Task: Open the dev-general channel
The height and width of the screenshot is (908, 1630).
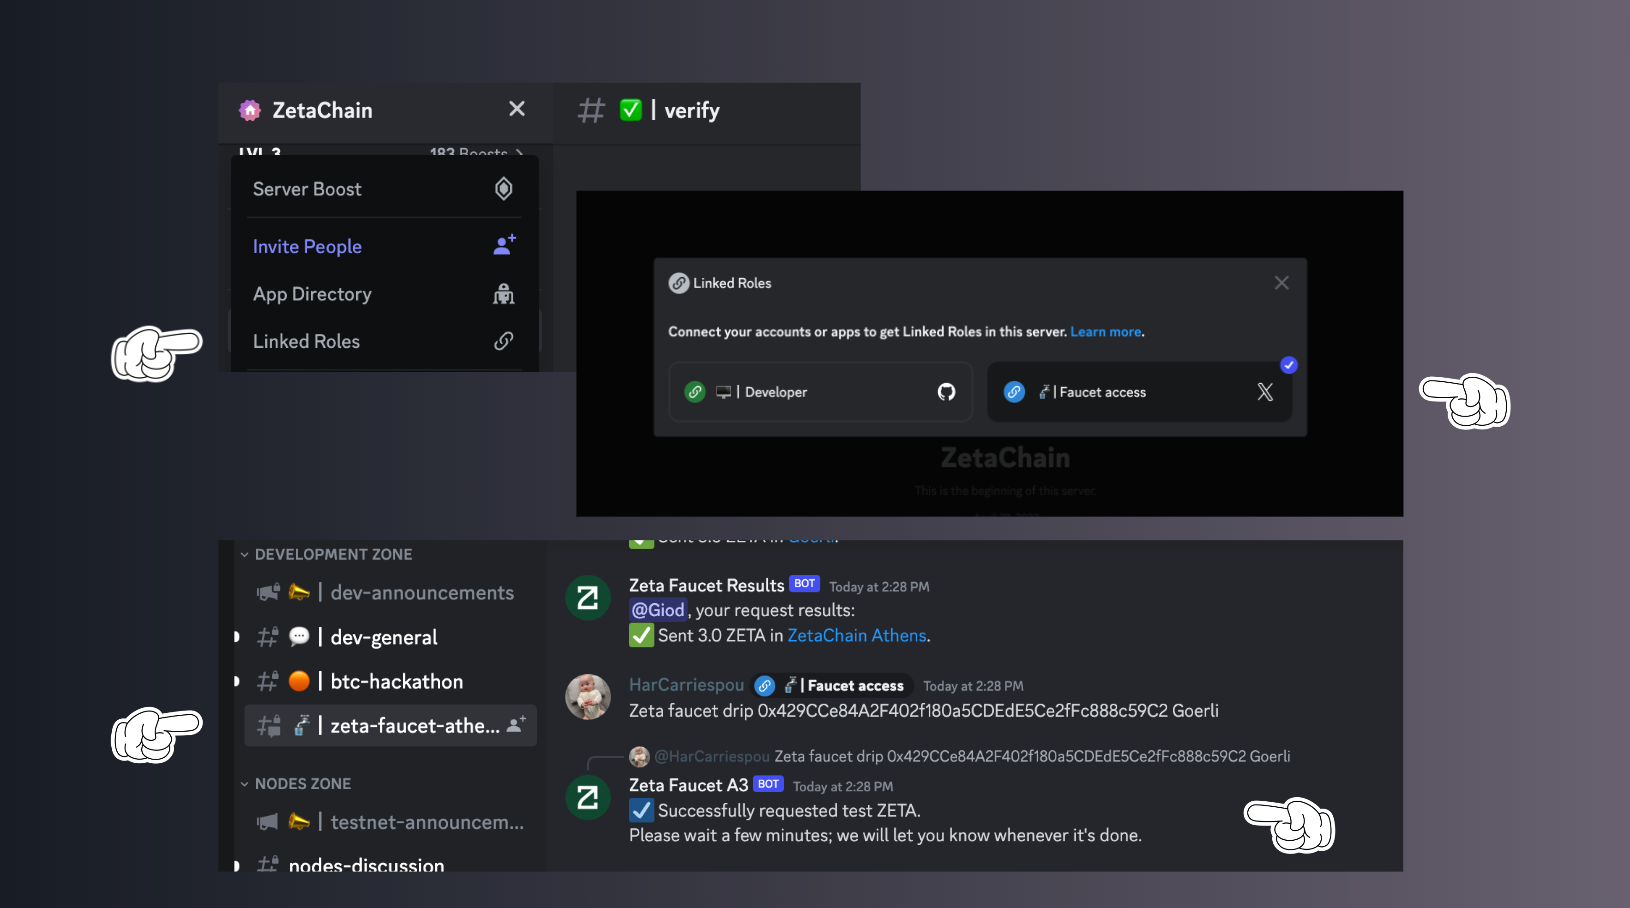Action: tap(385, 637)
